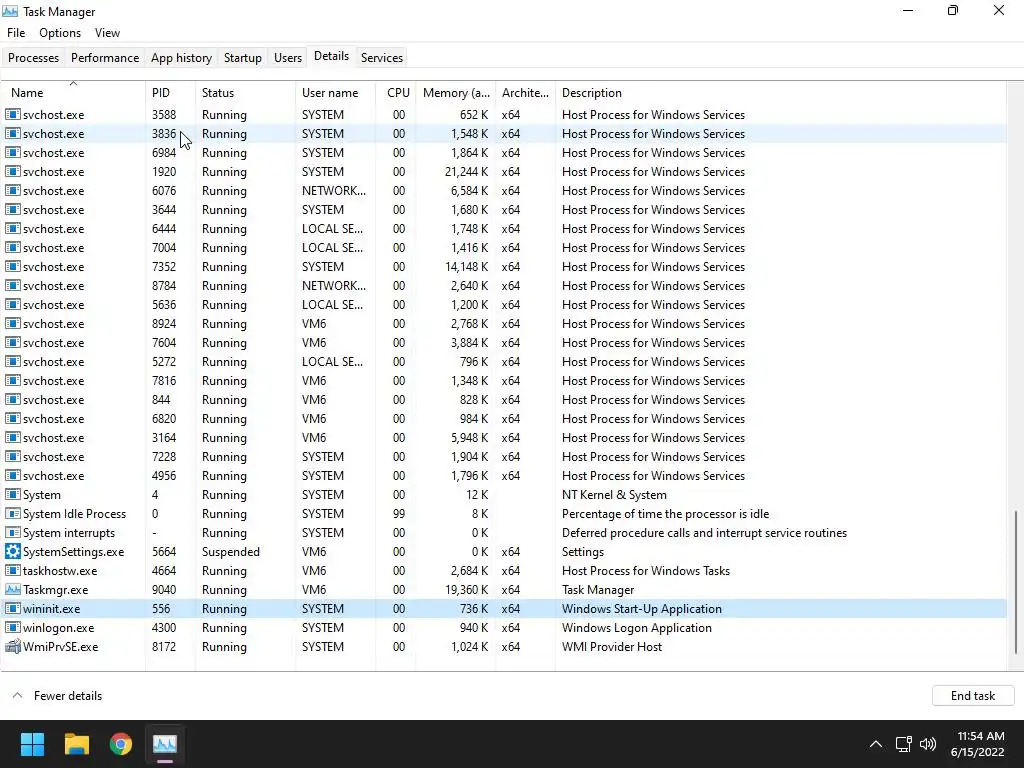
Task: Click the Taskmgr.exe process icon
Action: [12, 590]
